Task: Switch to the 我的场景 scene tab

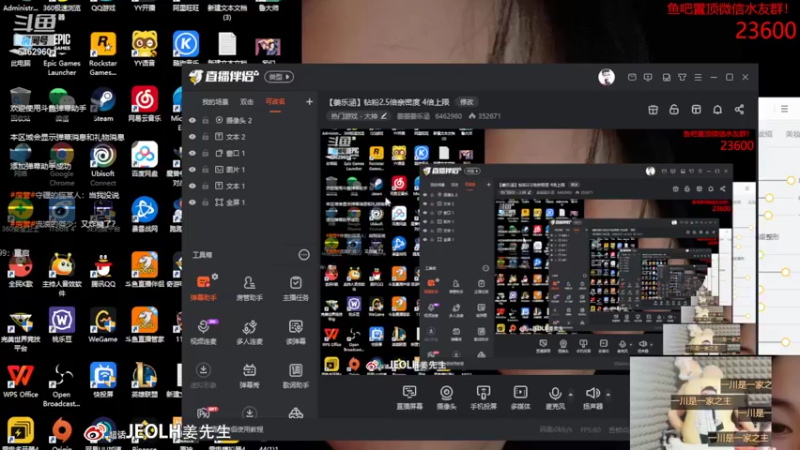Action: coord(215,102)
